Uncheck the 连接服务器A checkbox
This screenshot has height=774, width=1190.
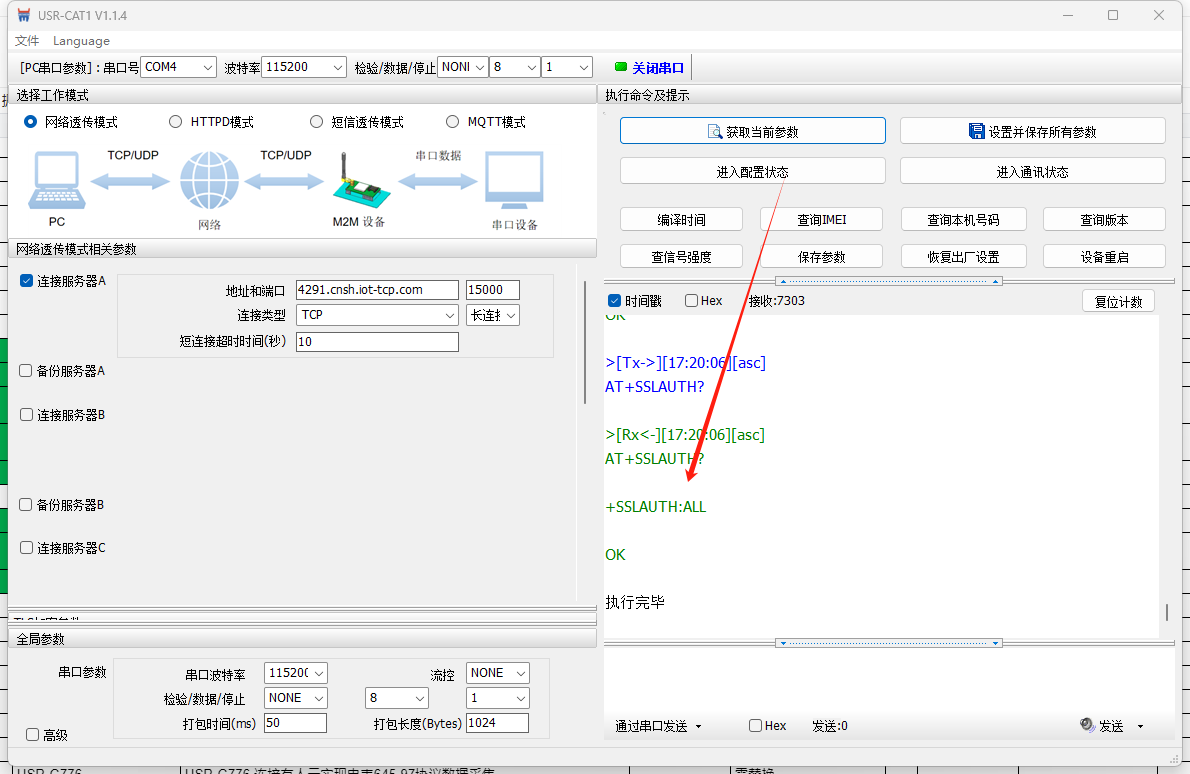(27, 281)
